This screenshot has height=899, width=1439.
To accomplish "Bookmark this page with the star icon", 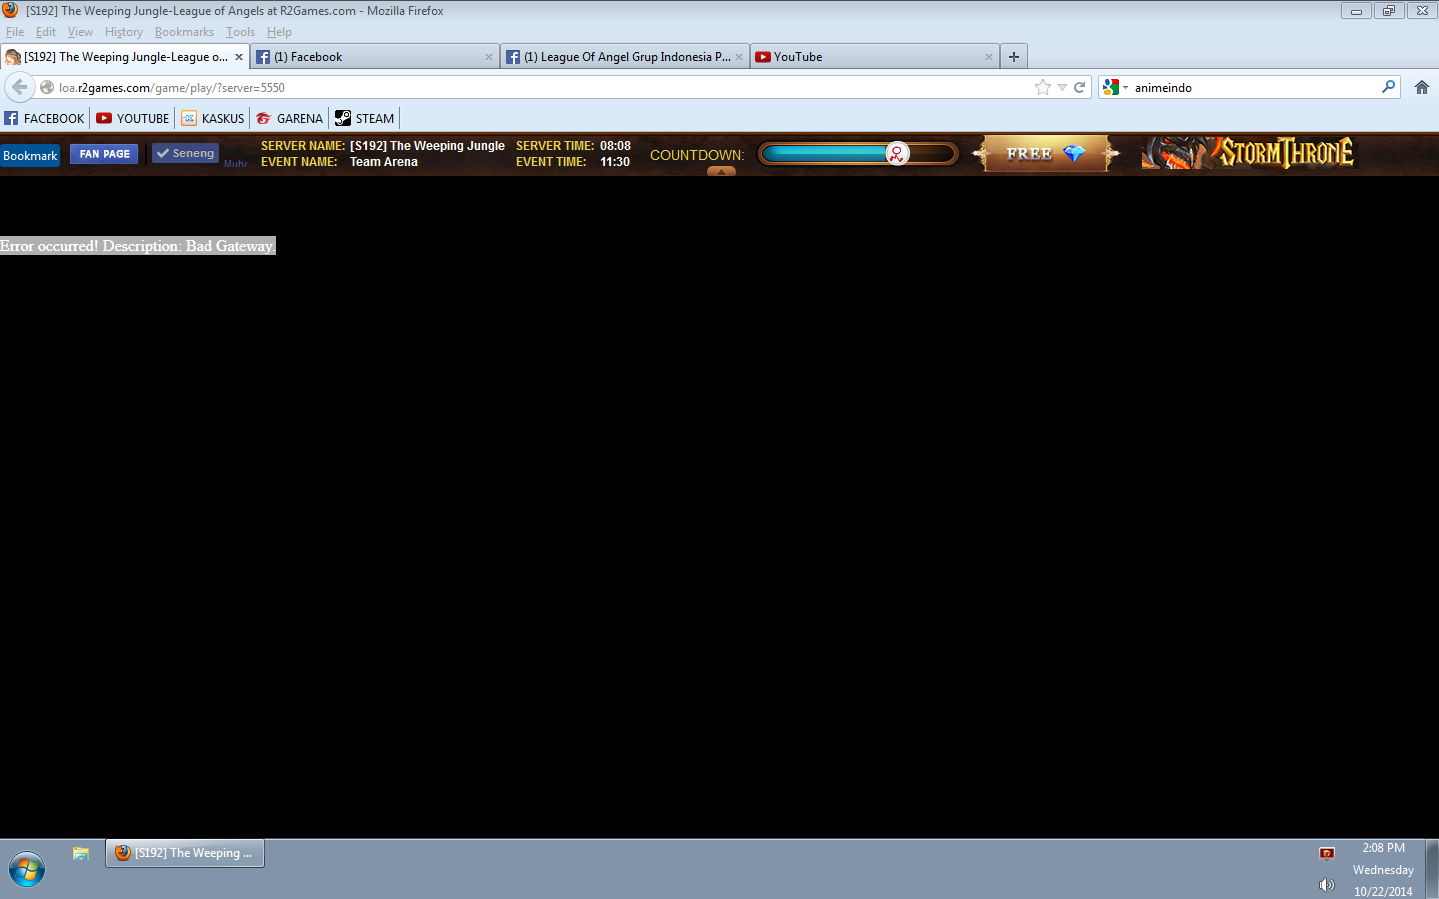I will click(x=1043, y=87).
